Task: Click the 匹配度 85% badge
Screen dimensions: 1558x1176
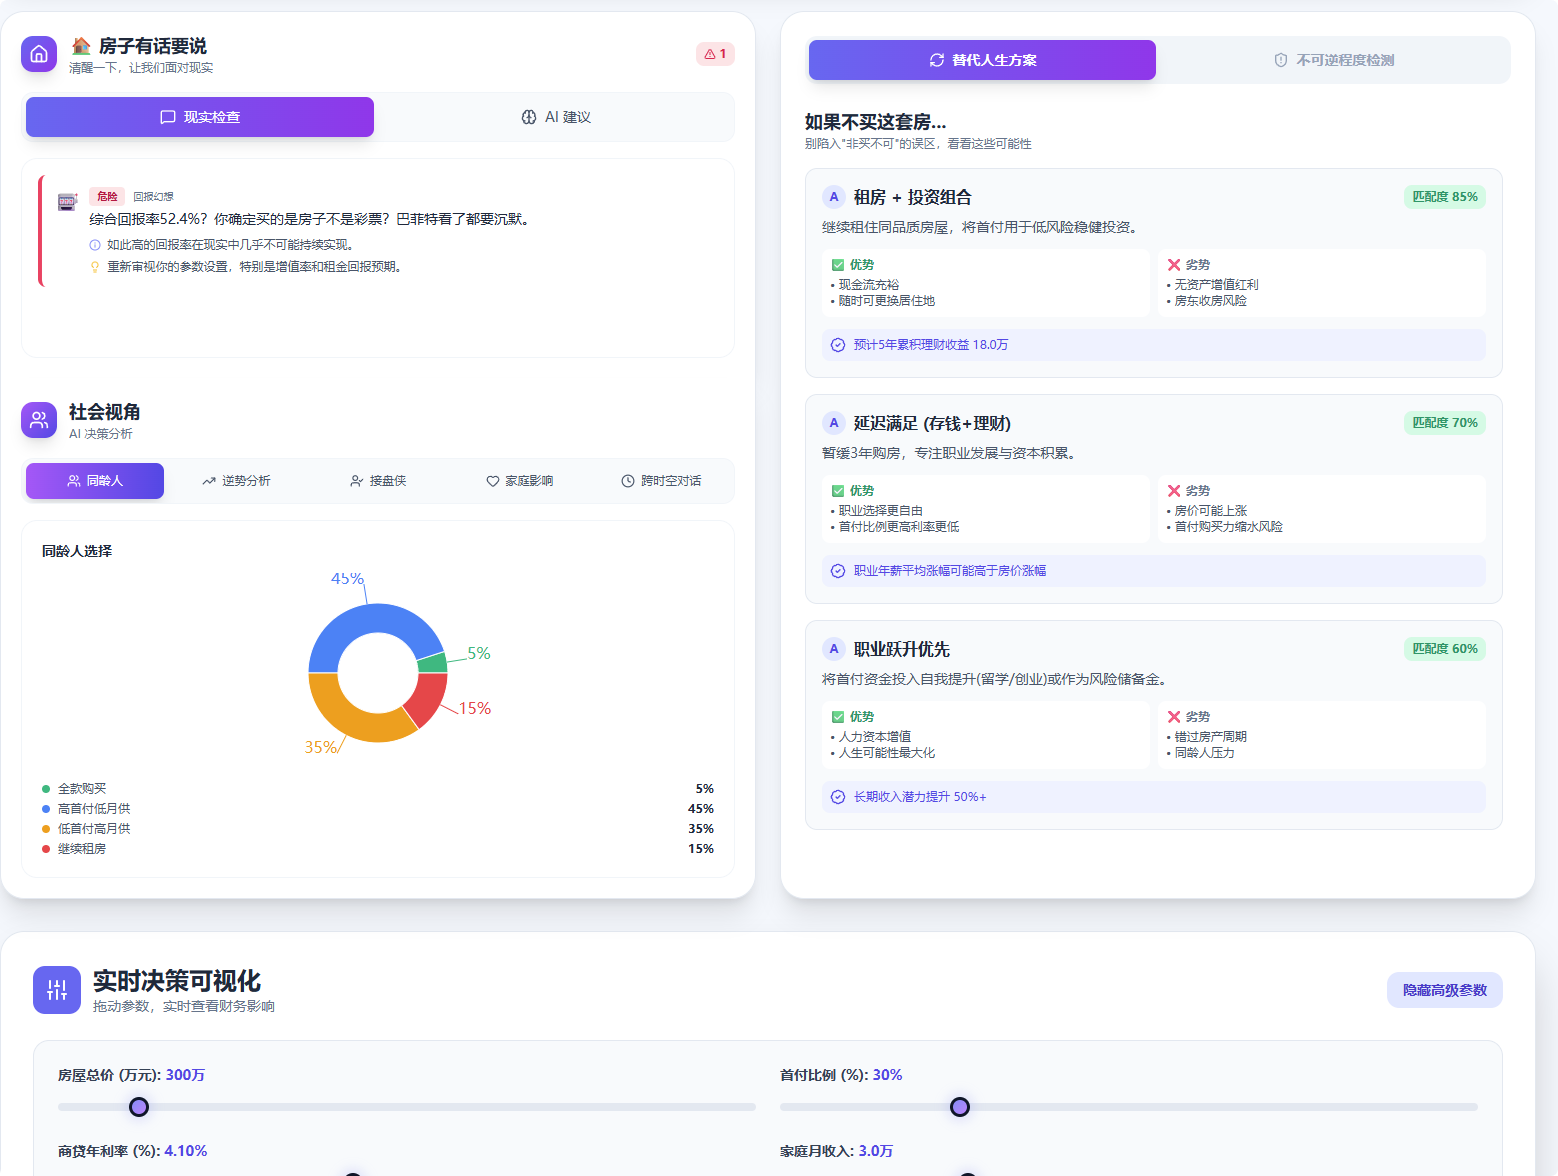Action: pyautogui.click(x=1444, y=197)
